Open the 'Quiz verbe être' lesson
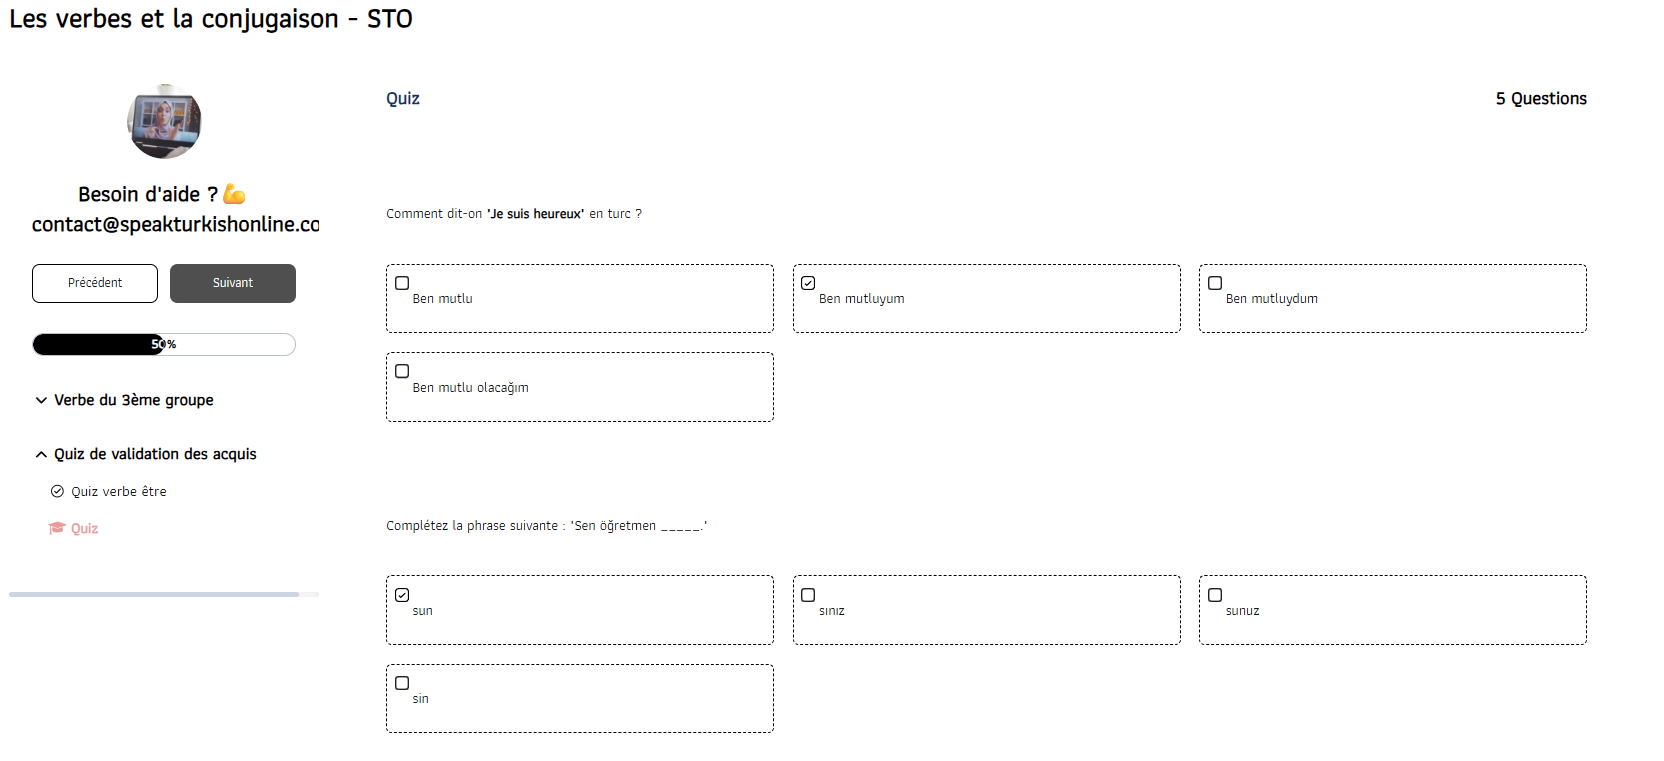The height and width of the screenshot is (761, 1664). click(x=119, y=491)
